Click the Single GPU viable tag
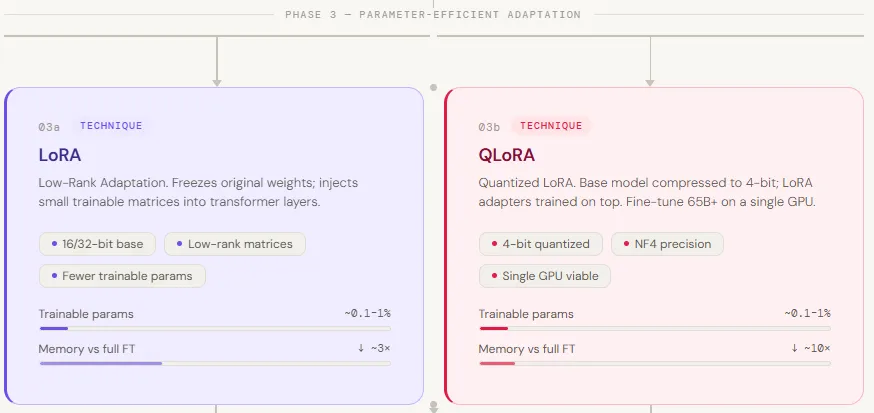 pyautogui.click(x=545, y=276)
